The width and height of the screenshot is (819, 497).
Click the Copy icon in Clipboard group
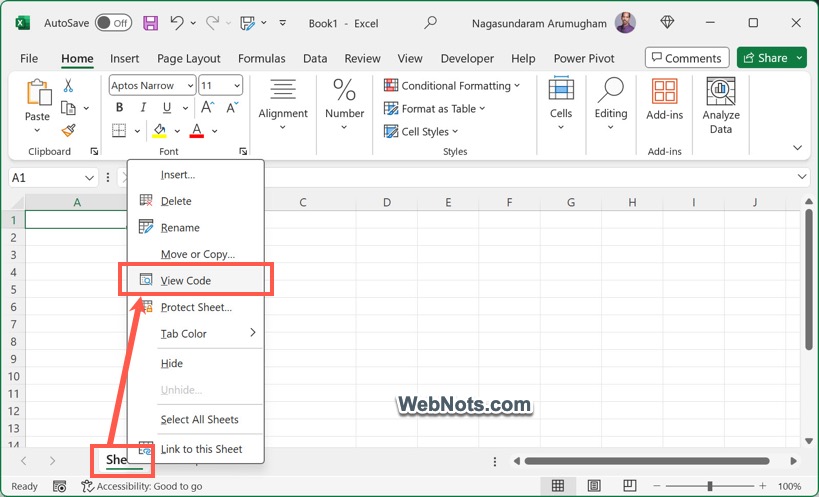point(68,108)
